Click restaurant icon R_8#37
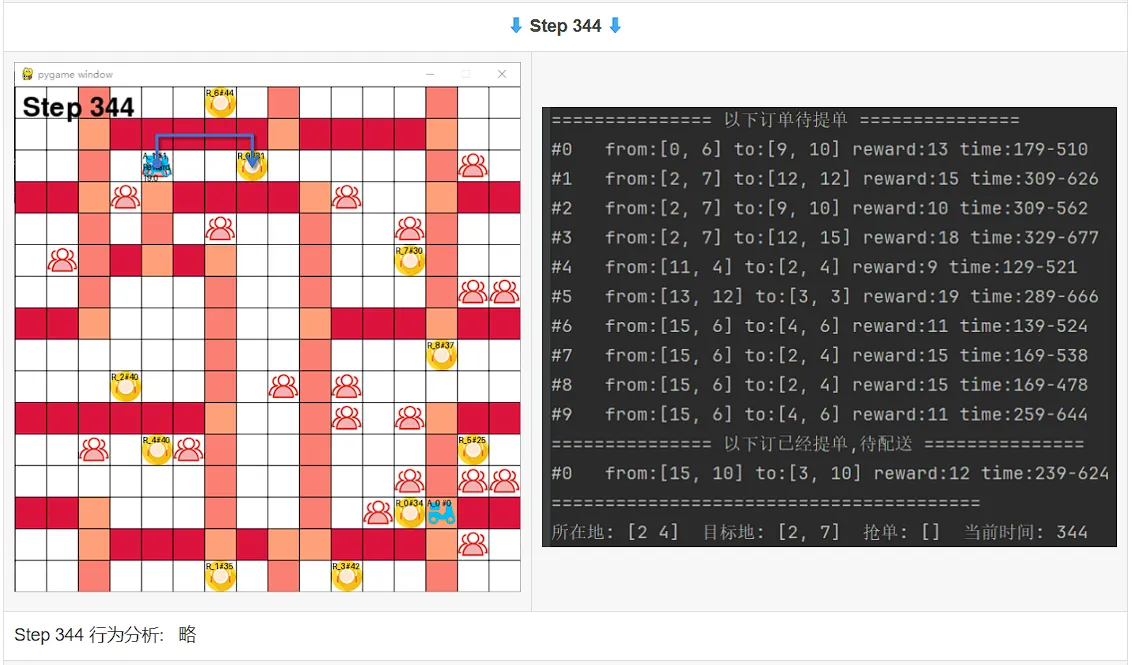This screenshot has width=1132, height=665. coord(441,355)
